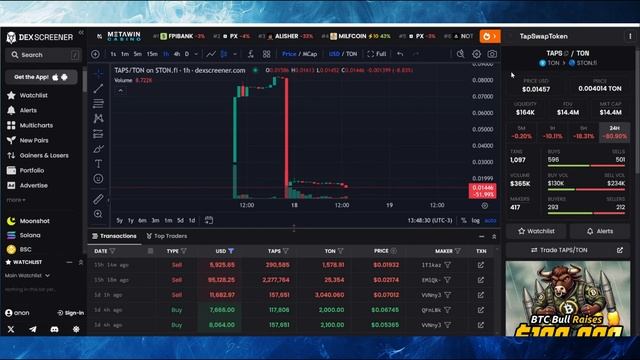The width and height of the screenshot is (640, 360).
Task: Expand the sidebar 'more' section
Action: click(16, 200)
